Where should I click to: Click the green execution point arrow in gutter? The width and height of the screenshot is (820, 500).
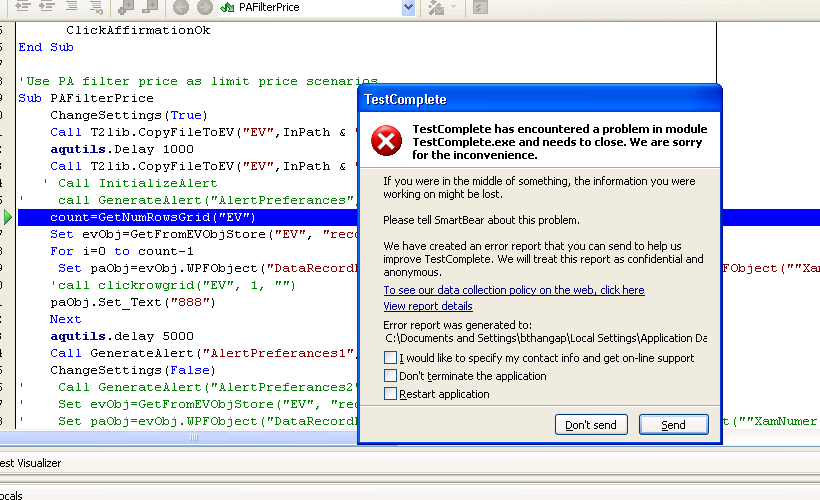(x=9, y=217)
